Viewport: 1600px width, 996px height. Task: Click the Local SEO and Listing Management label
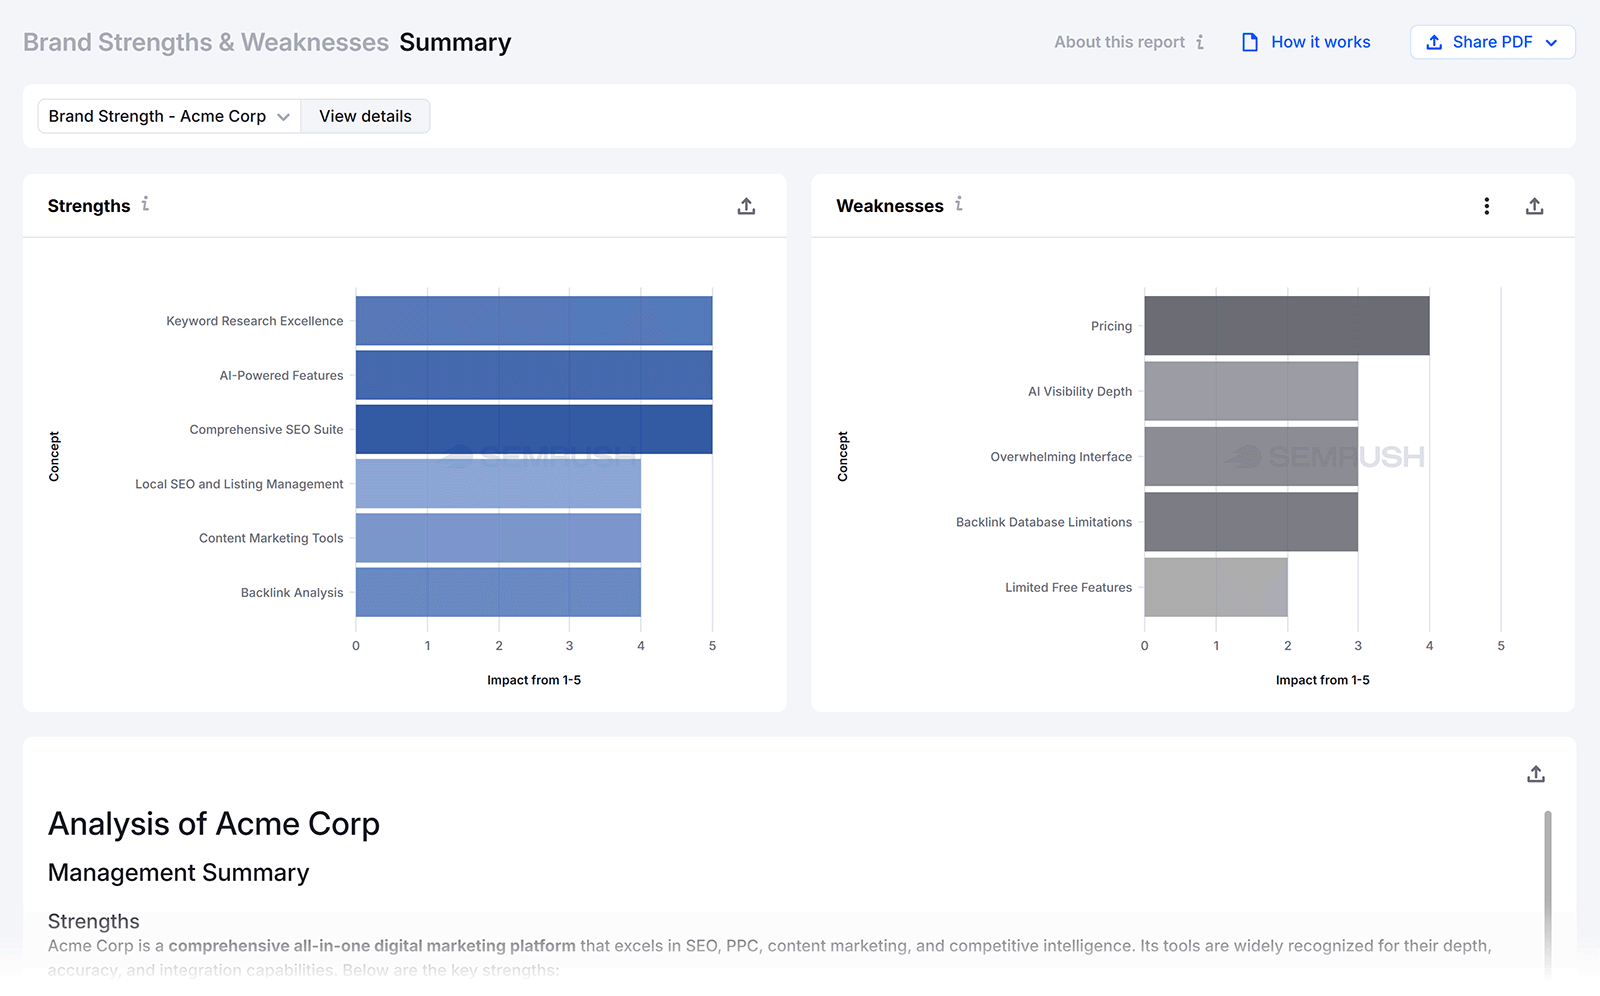click(x=239, y=484)
